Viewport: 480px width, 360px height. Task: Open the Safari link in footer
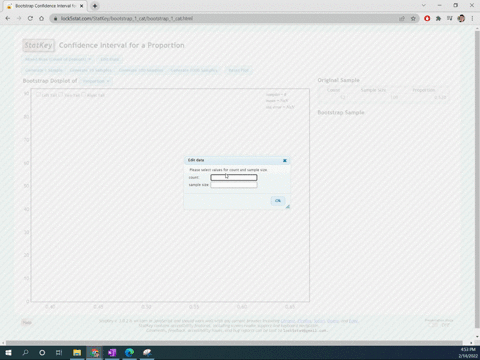[x=319, y=321]
